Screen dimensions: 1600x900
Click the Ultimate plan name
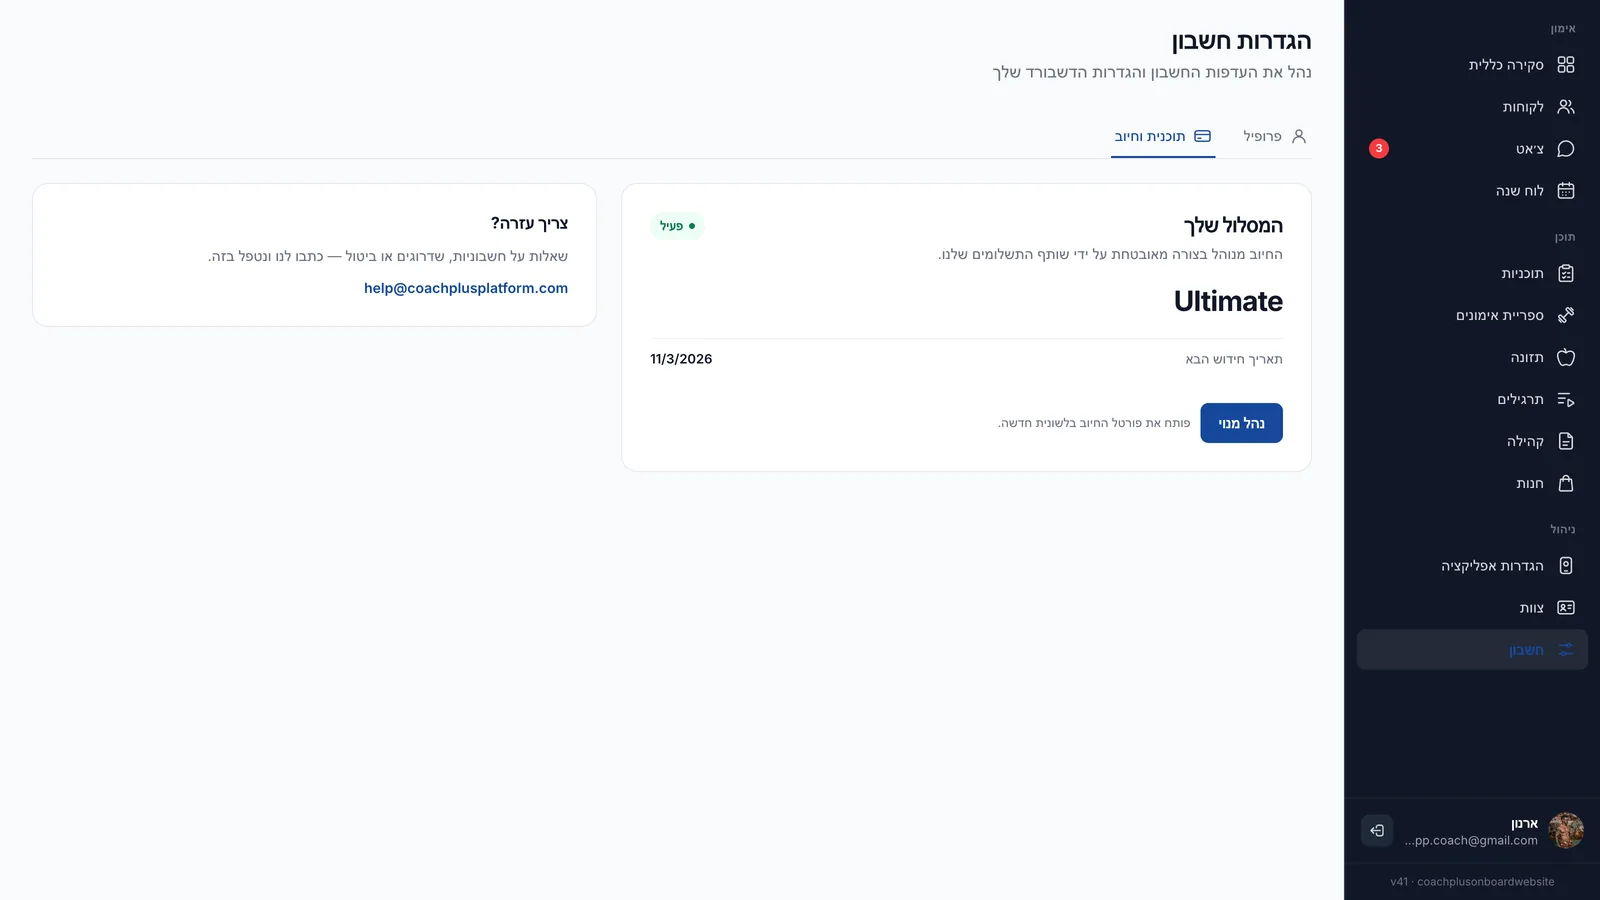point(1228,301)
